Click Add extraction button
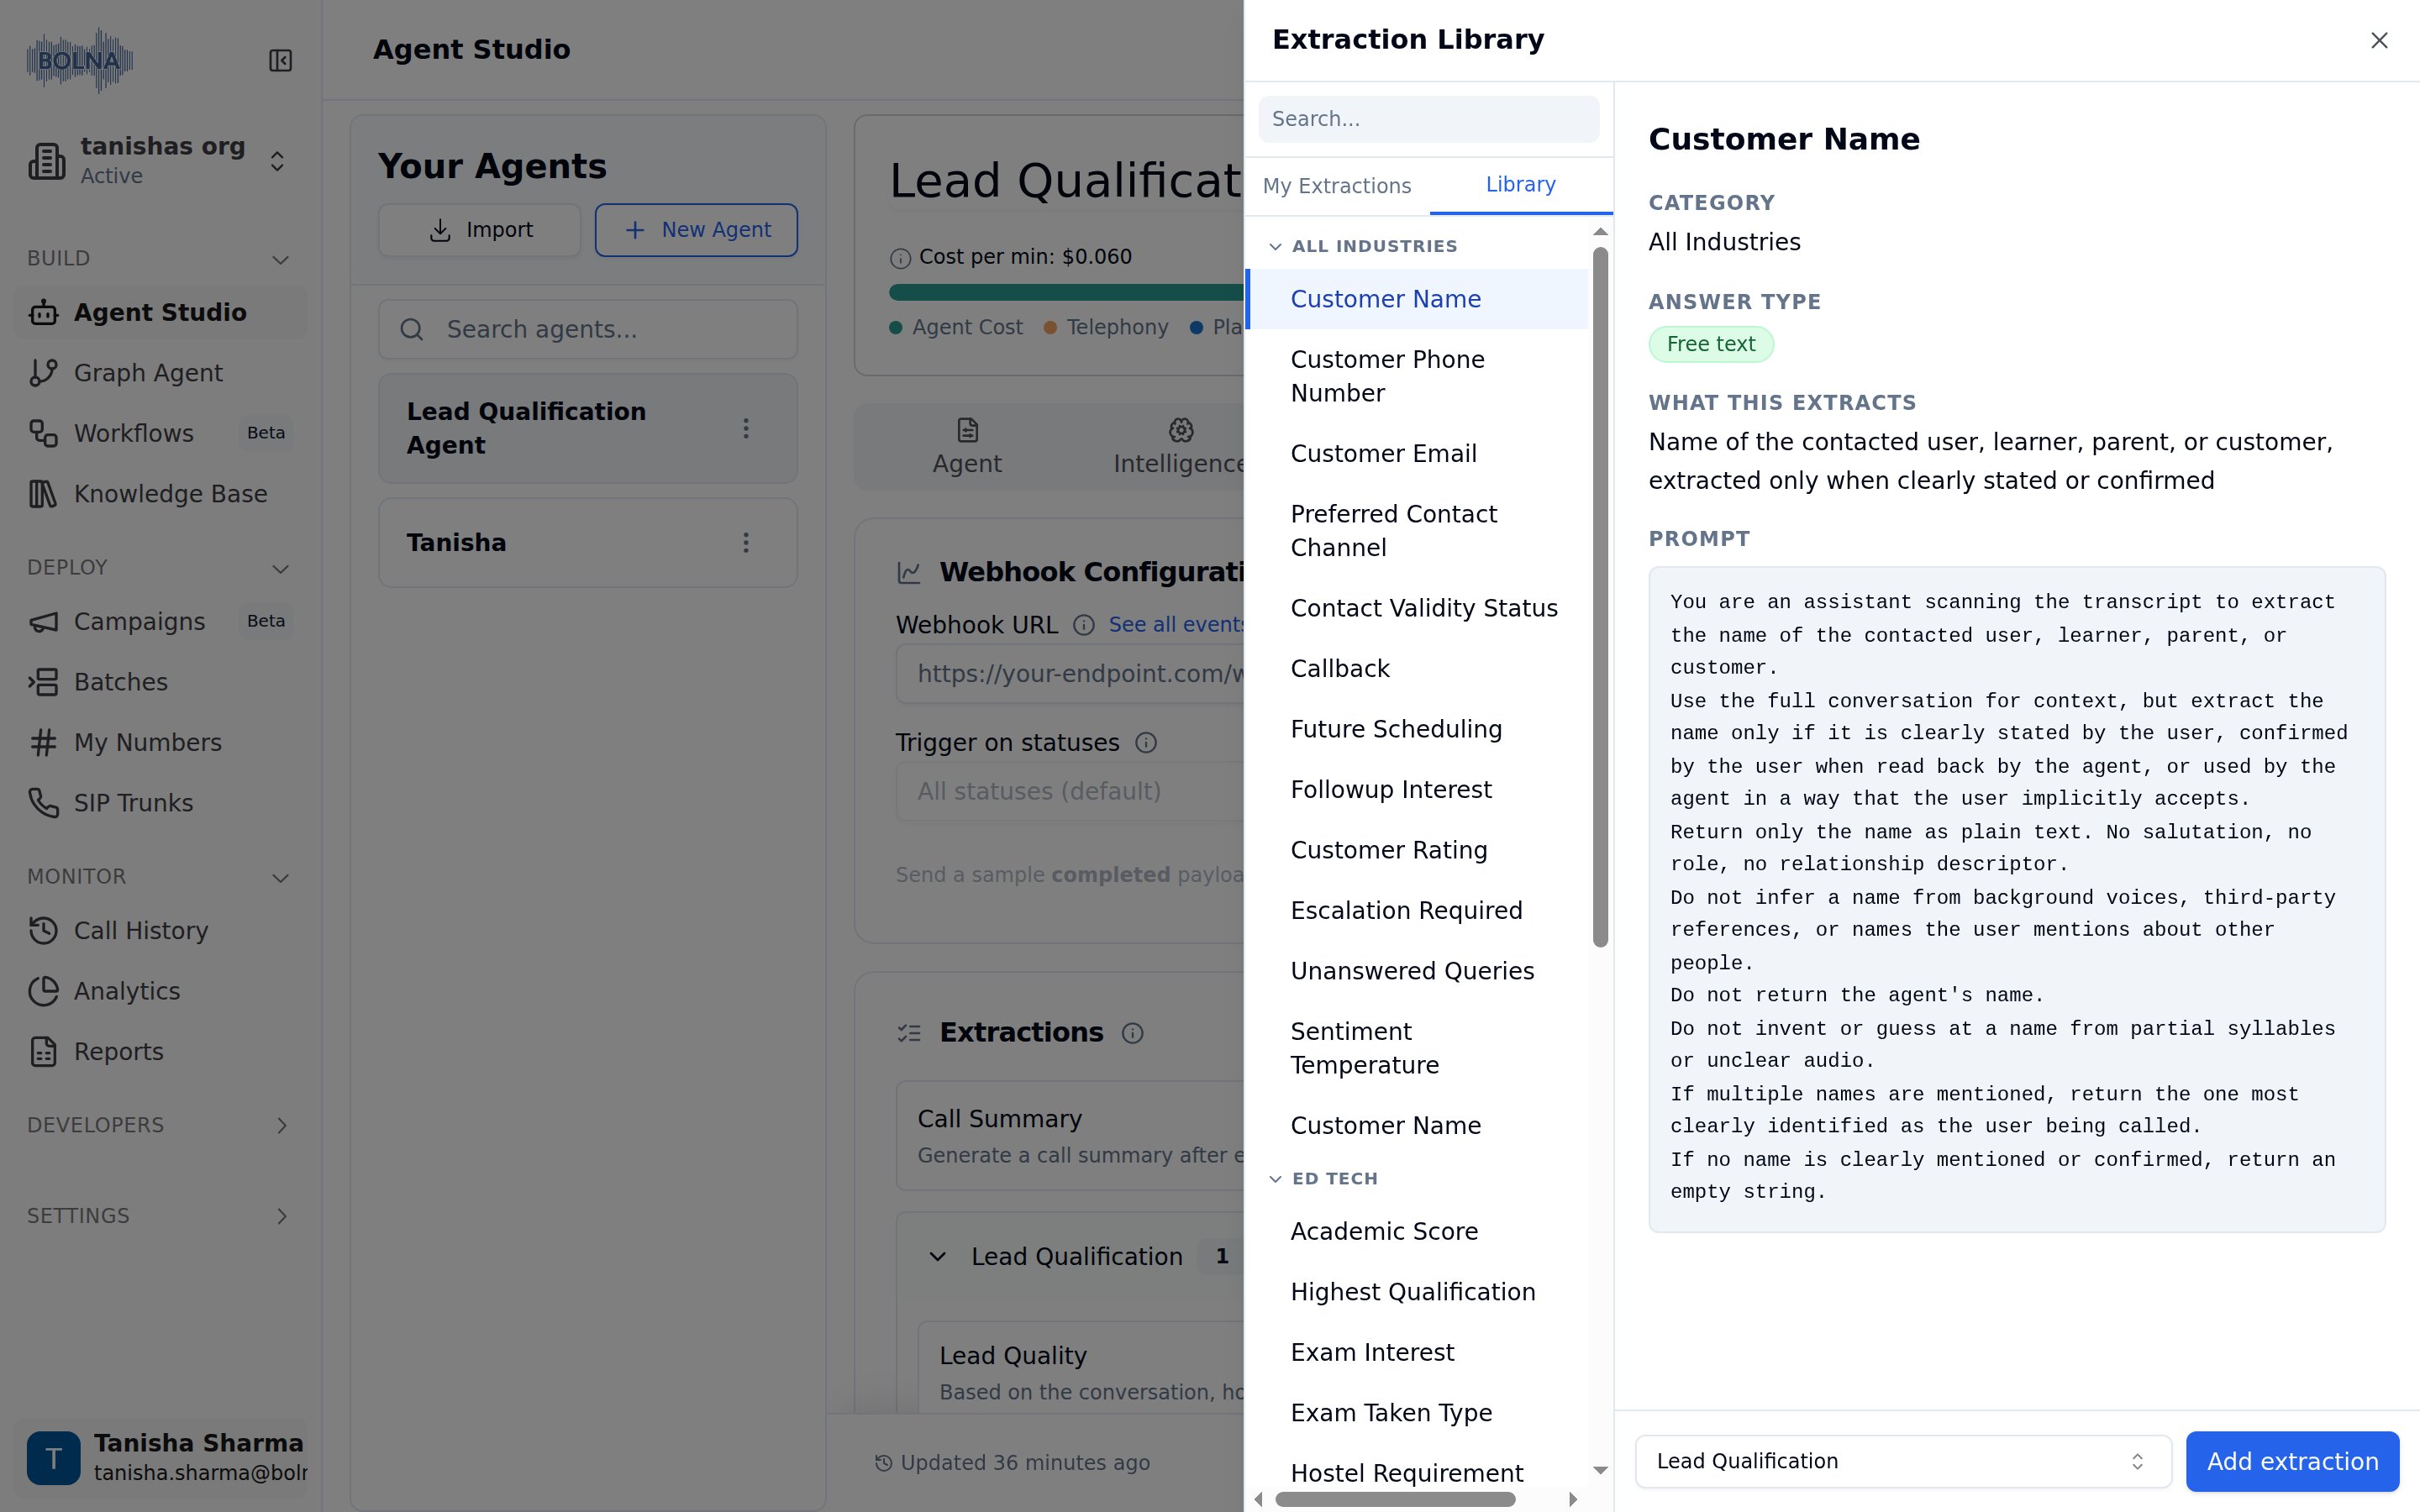Image resolution: width=2420 pixels, height=1512 pixels. coord(2292,1462)
